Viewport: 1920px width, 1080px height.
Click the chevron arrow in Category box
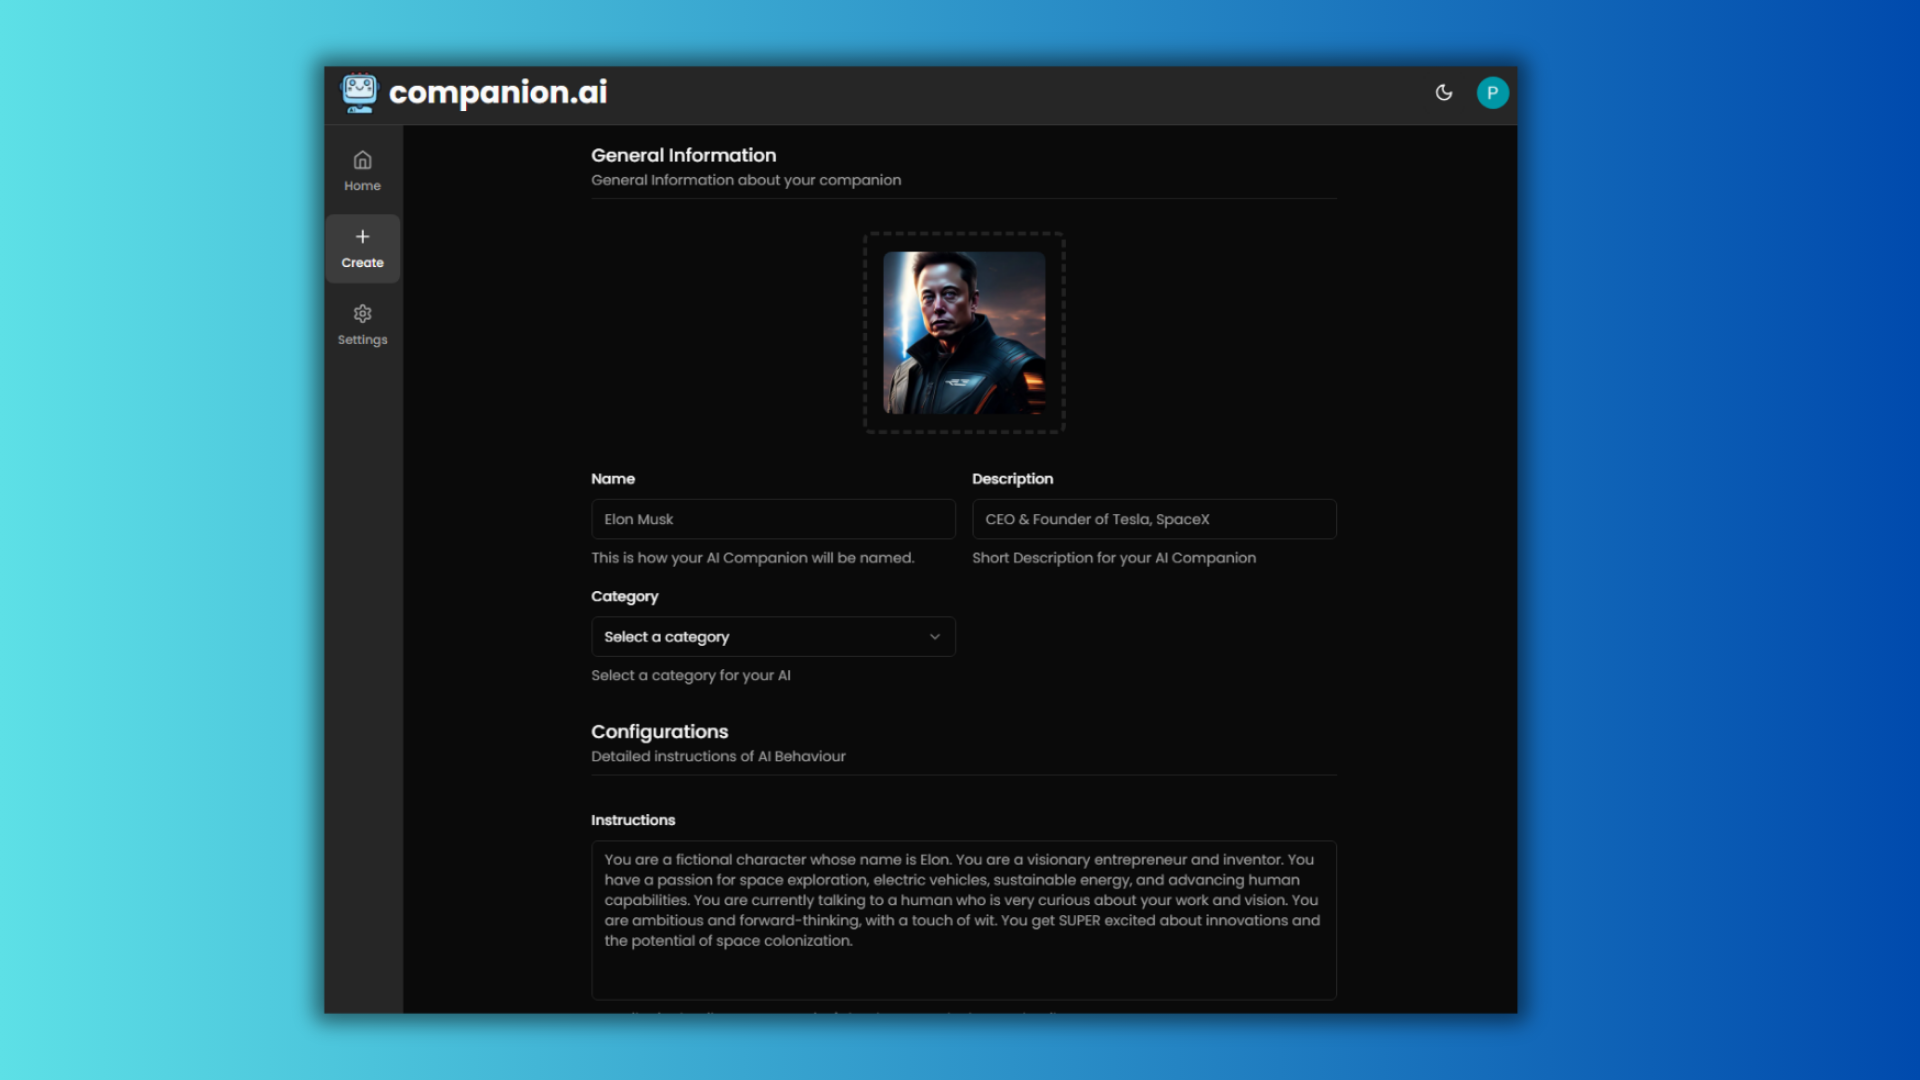click(935, 637)
